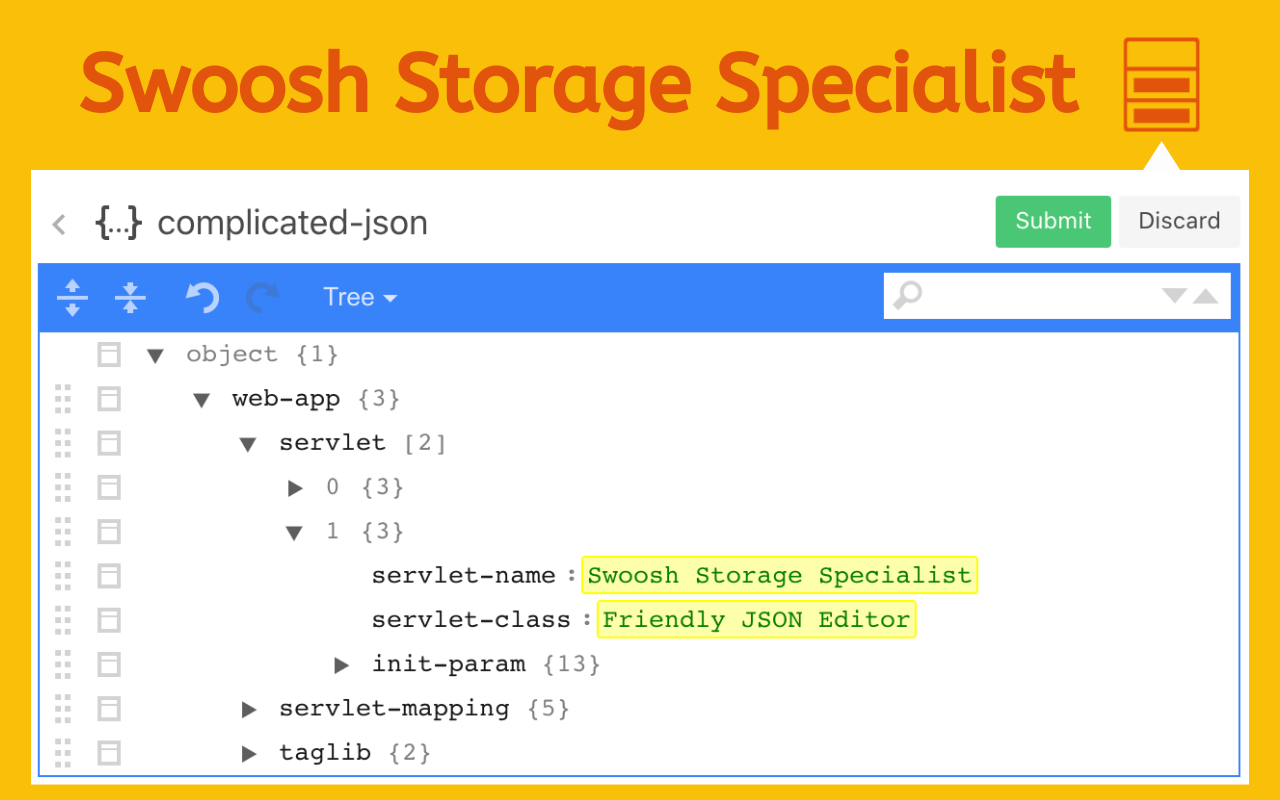Viewport: 1280px width, 800px height.
Task: Collapse the web-app node
Action: coord(201,399)
